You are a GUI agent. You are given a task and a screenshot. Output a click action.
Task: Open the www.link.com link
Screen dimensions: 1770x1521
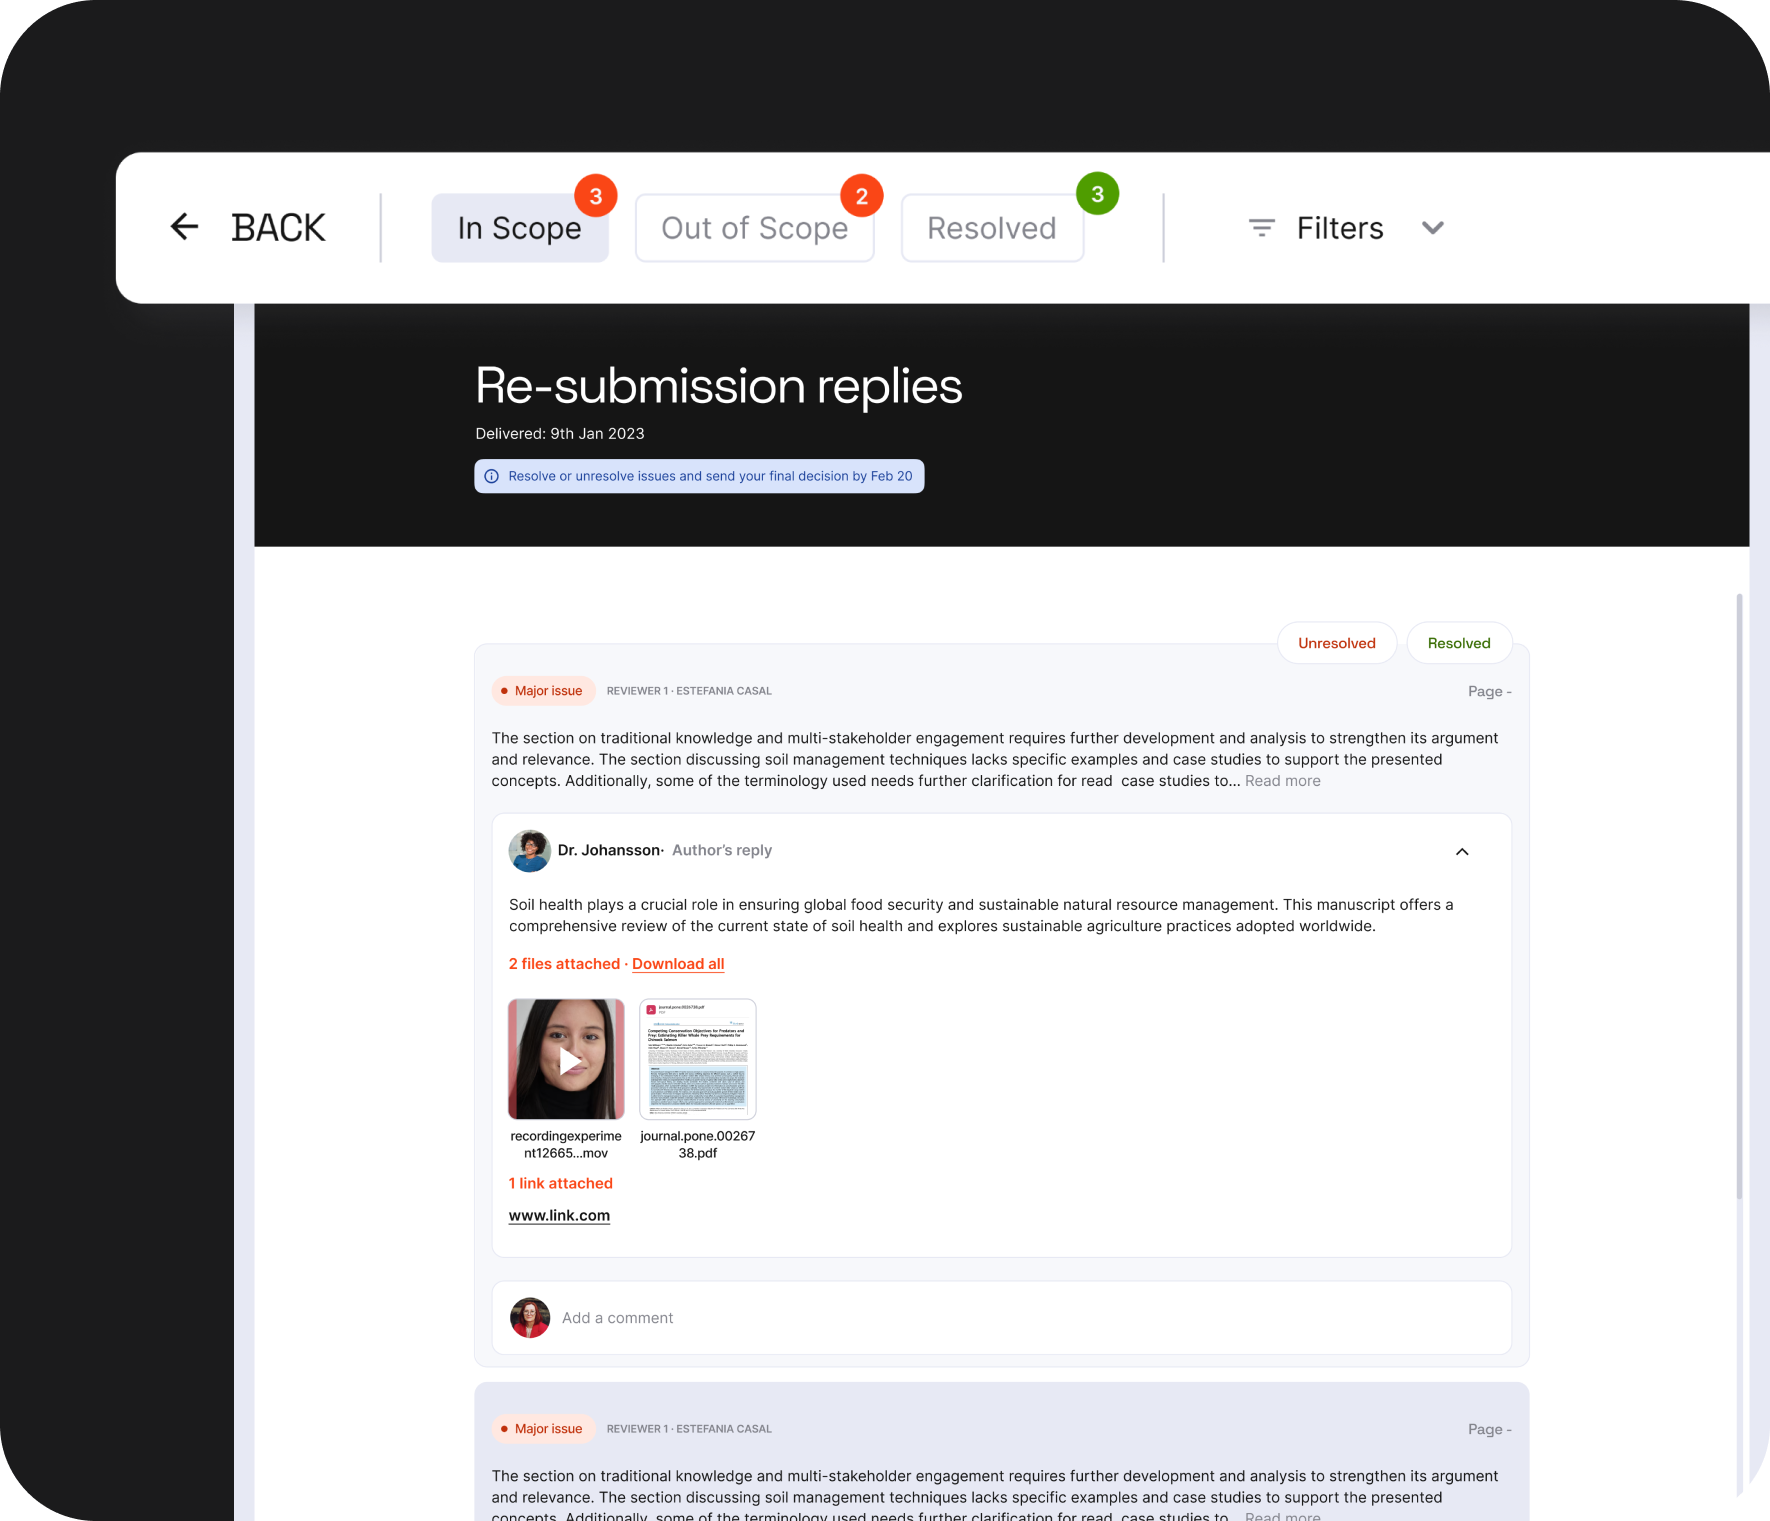click(559, 1215)
